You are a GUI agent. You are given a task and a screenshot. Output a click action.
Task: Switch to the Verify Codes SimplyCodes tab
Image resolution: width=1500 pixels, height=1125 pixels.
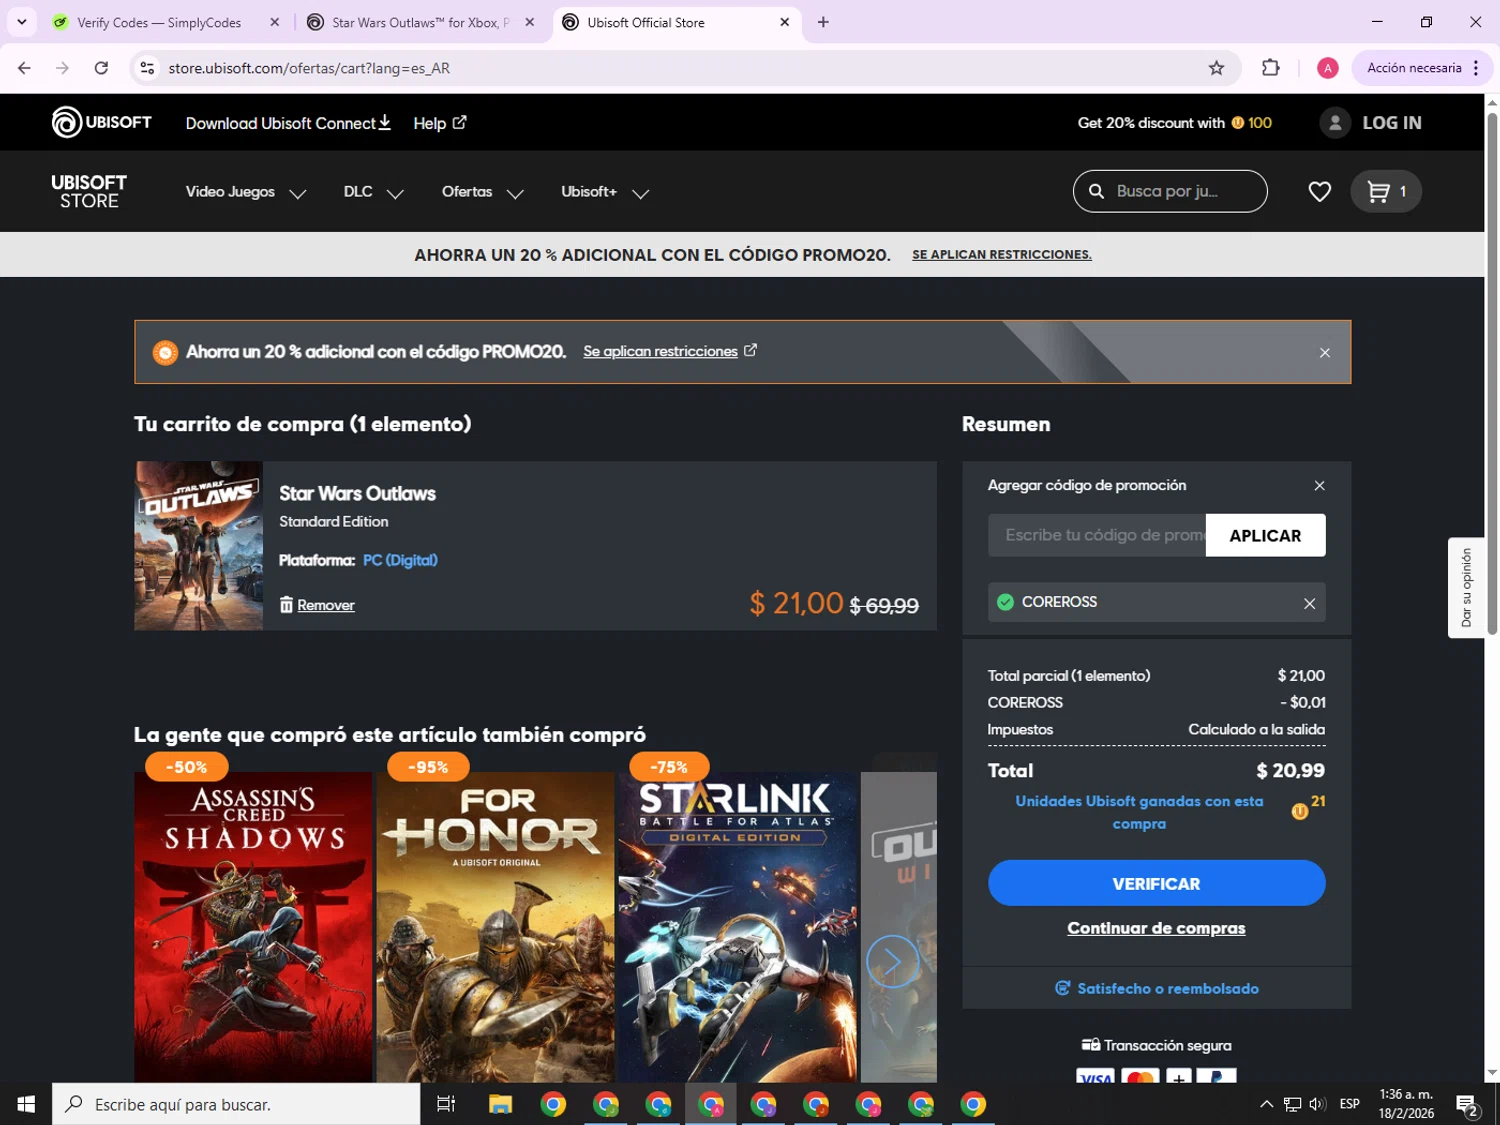160,22
